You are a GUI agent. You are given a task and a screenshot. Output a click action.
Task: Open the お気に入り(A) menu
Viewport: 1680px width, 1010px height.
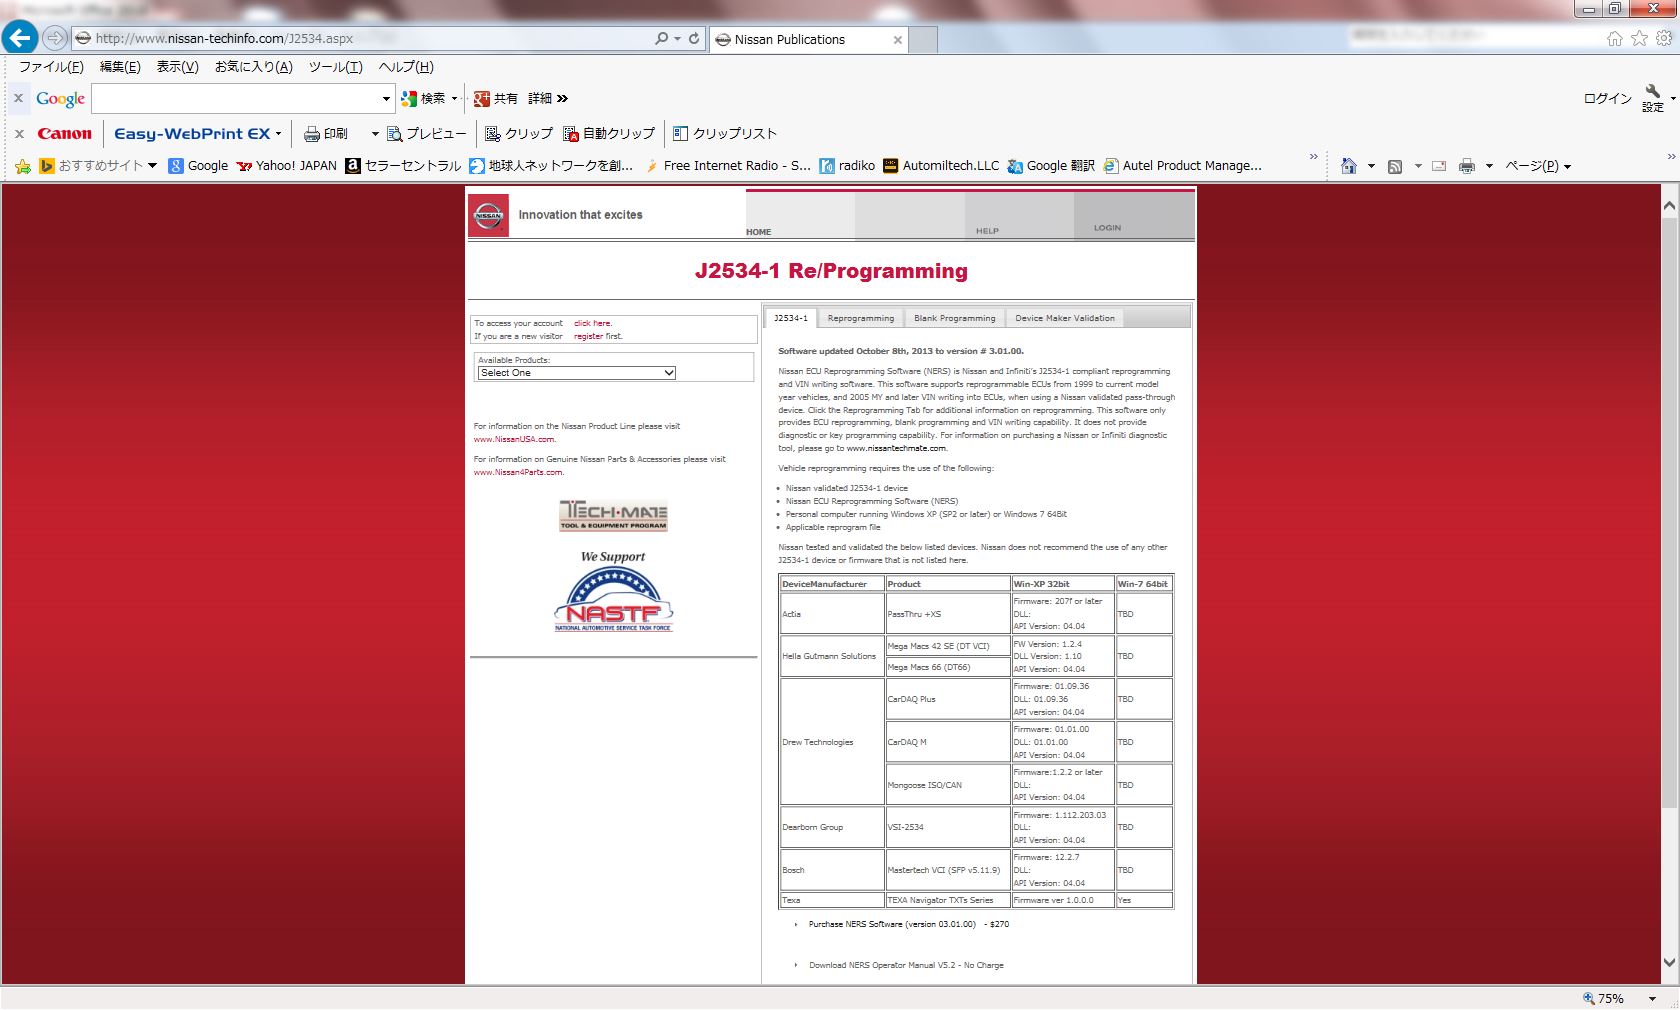pos(254,67)
